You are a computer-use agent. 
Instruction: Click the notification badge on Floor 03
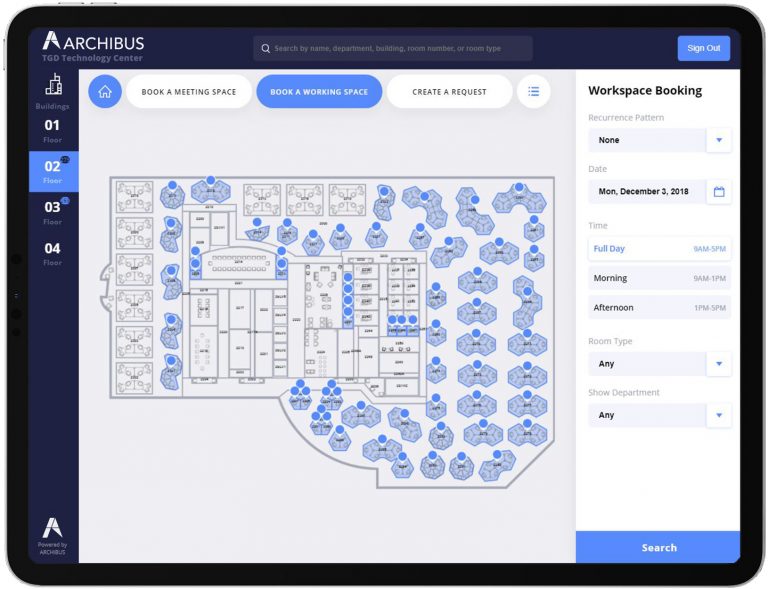(65, 201)
